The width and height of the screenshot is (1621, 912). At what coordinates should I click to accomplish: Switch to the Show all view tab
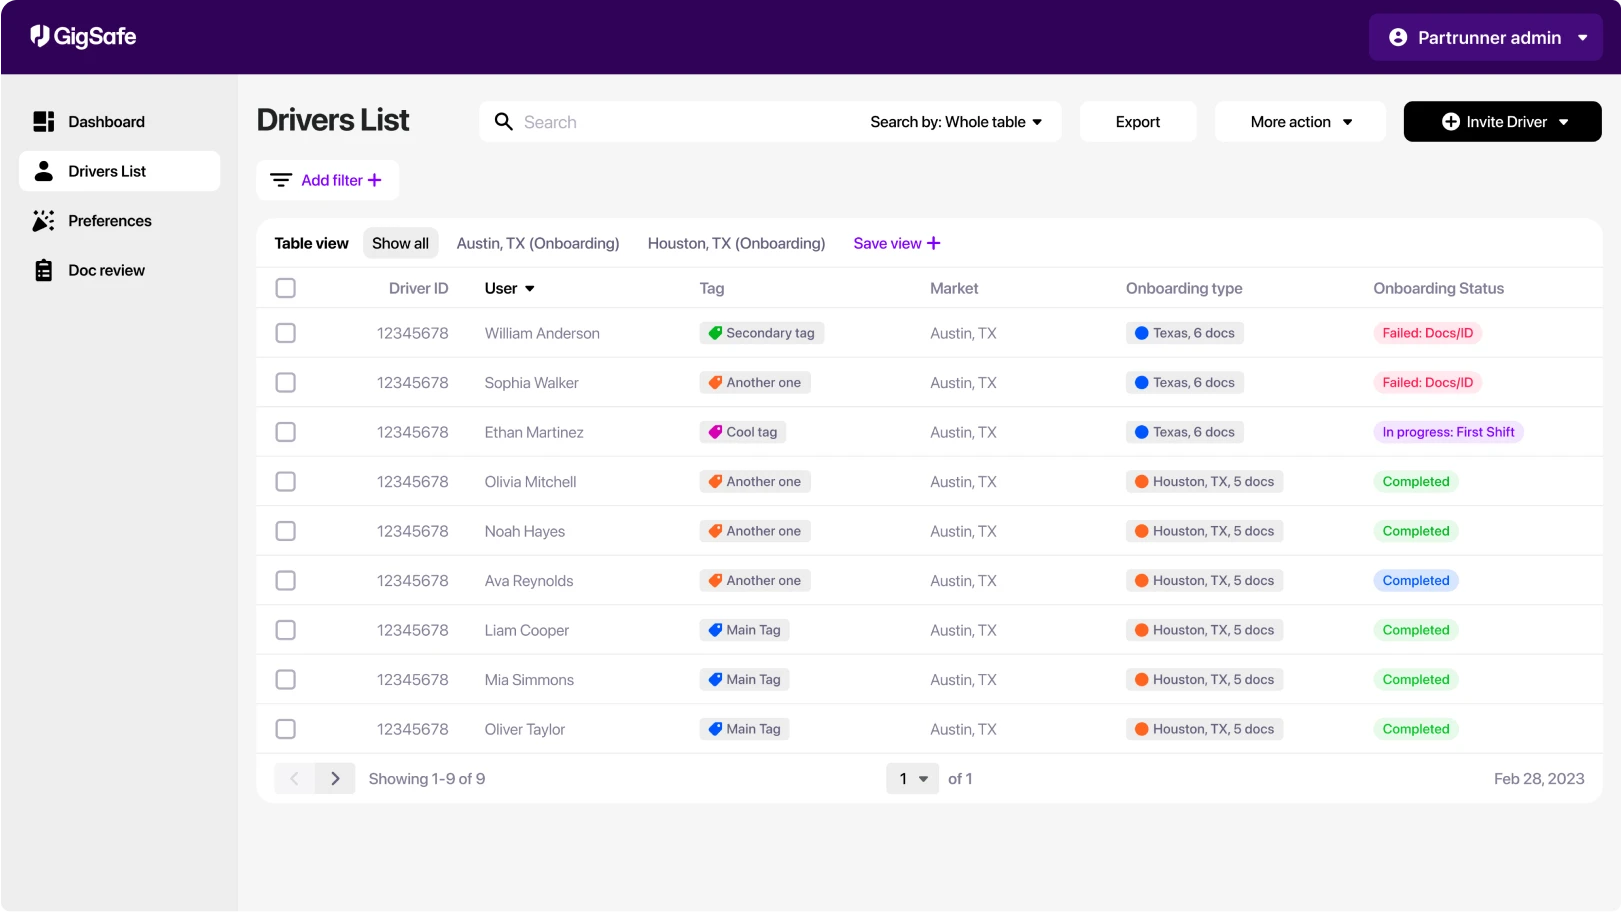tap(400, 243)
